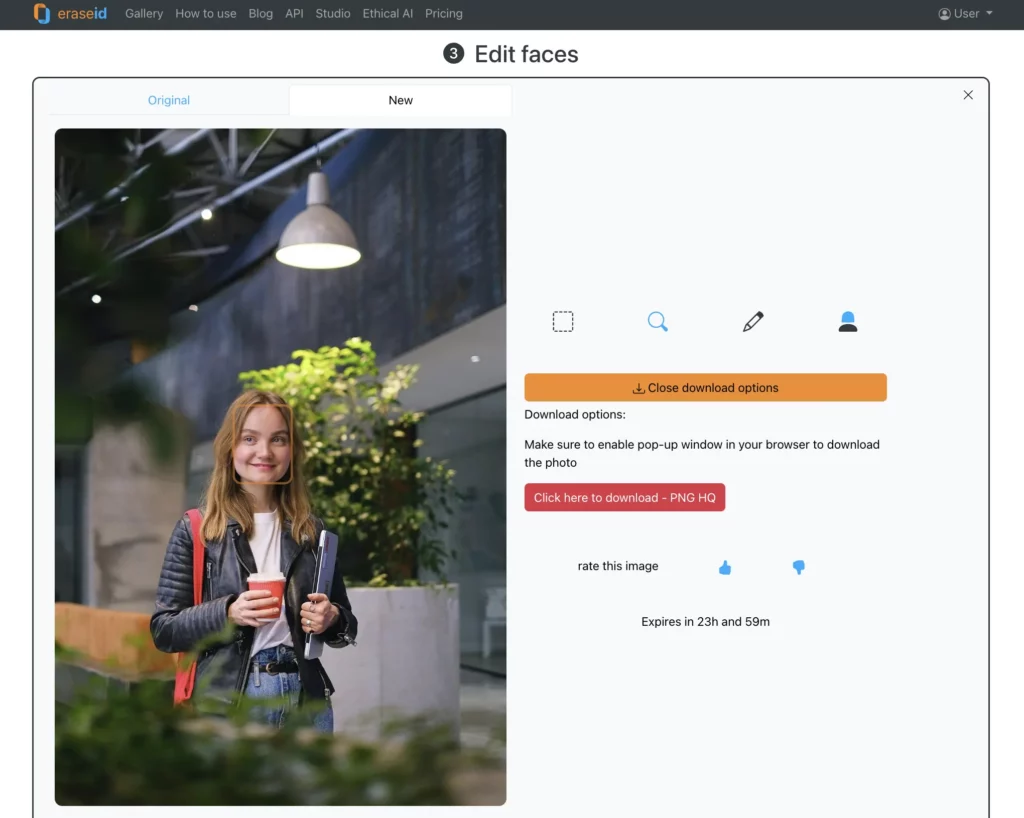1024x818 pixels.
Task: Click the magnifying glass zoom icon
Action: coord(657,321)
